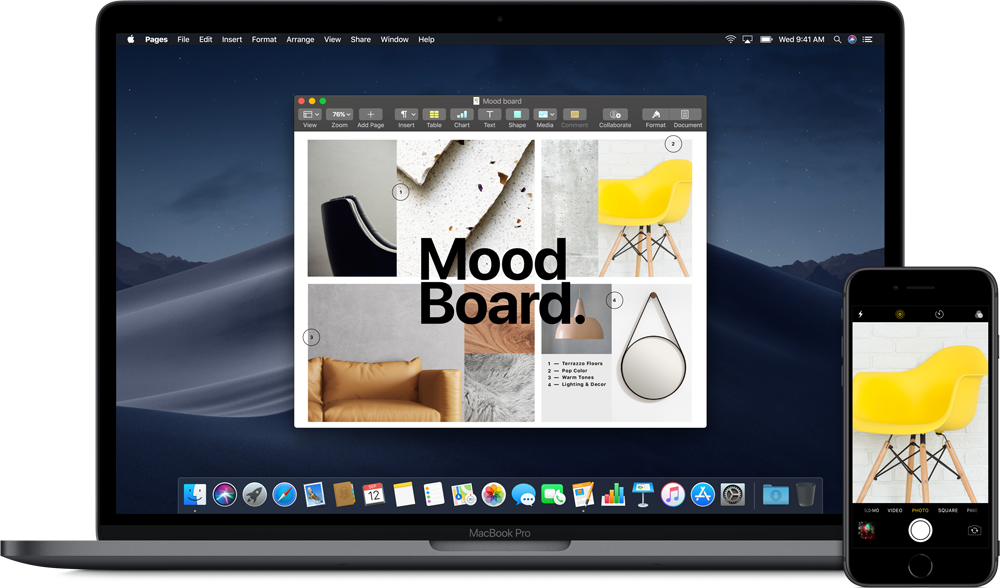Open Spotlight search in the menu bar
Image resolution: width=1000 pixels, height=588 pixels.
tap(836, 40)
